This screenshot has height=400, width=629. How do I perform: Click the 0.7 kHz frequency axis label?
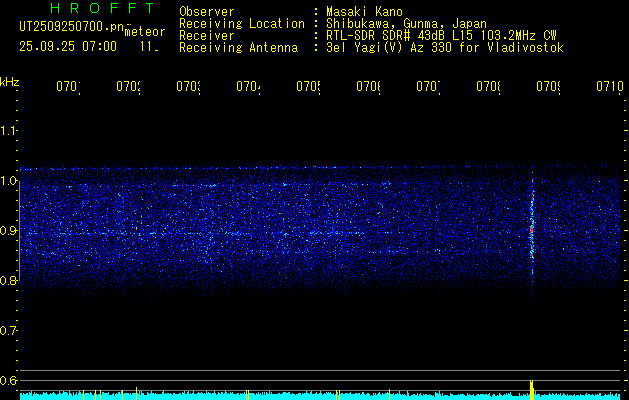[8, 331]
